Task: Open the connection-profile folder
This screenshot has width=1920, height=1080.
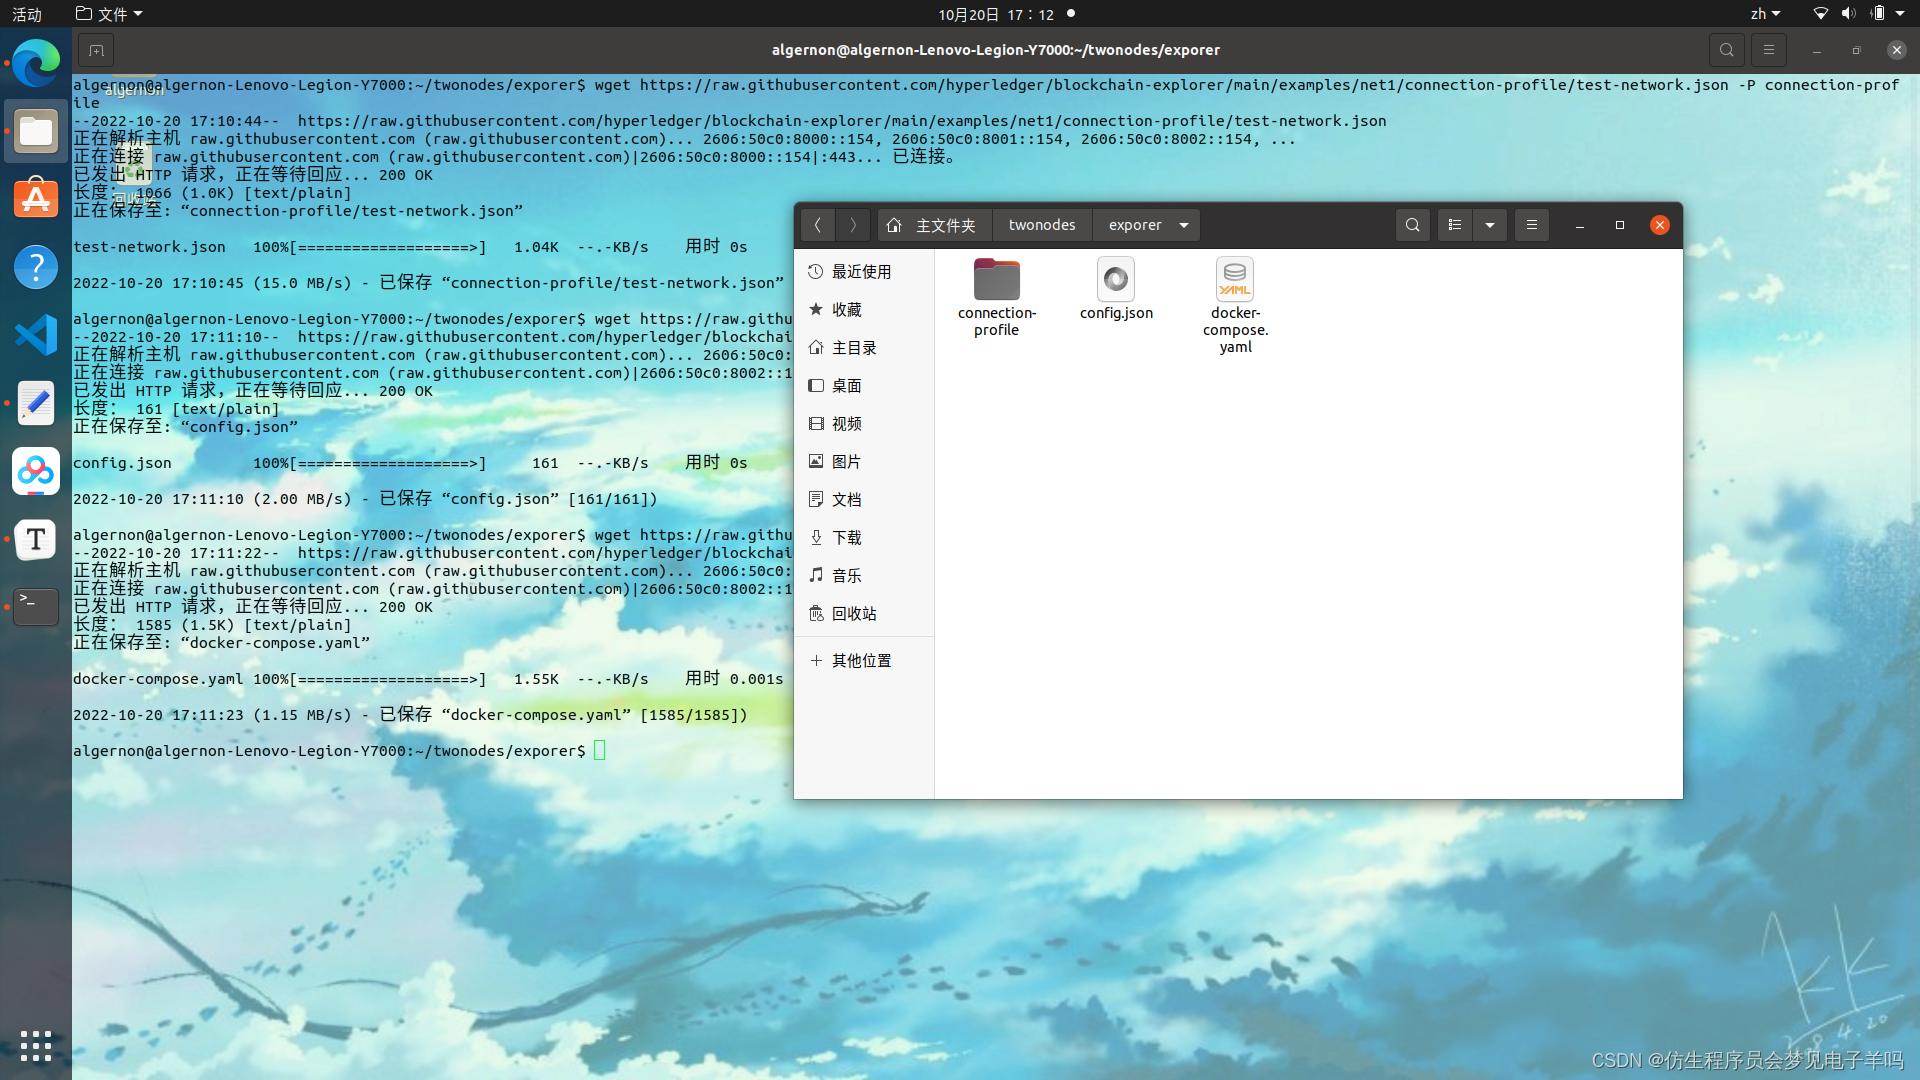Action: pos(996,281)
